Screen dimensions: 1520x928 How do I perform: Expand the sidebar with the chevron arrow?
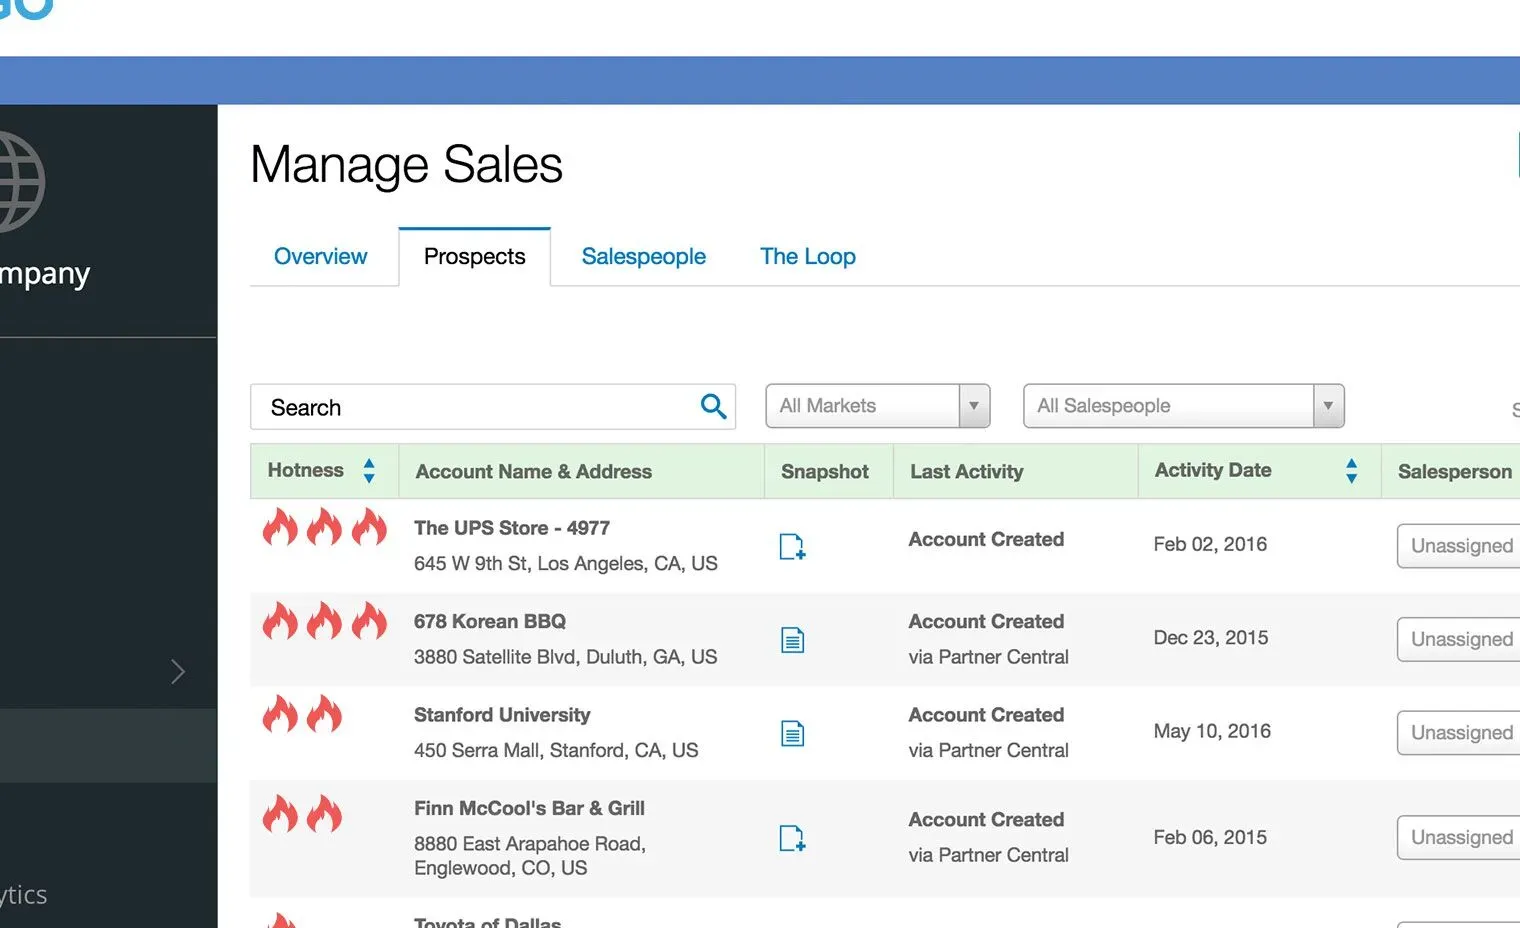pos(178,672)
